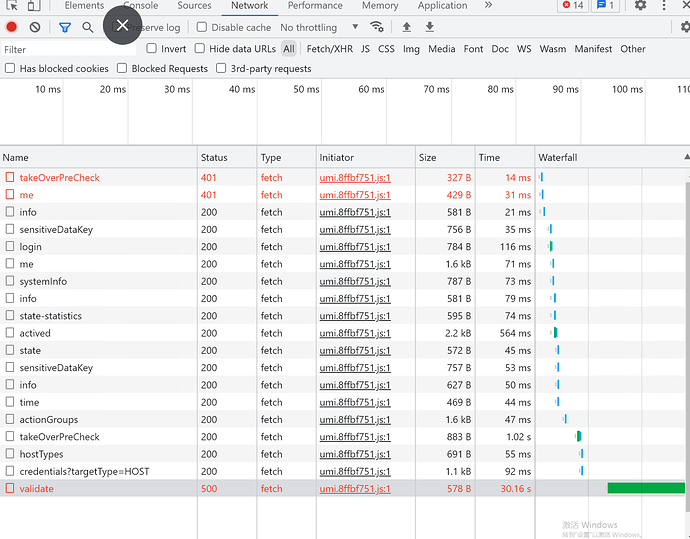Click the import HAR upload arrow
The width and height of the screenshot is (690, 539).
(x=406, y=27)
